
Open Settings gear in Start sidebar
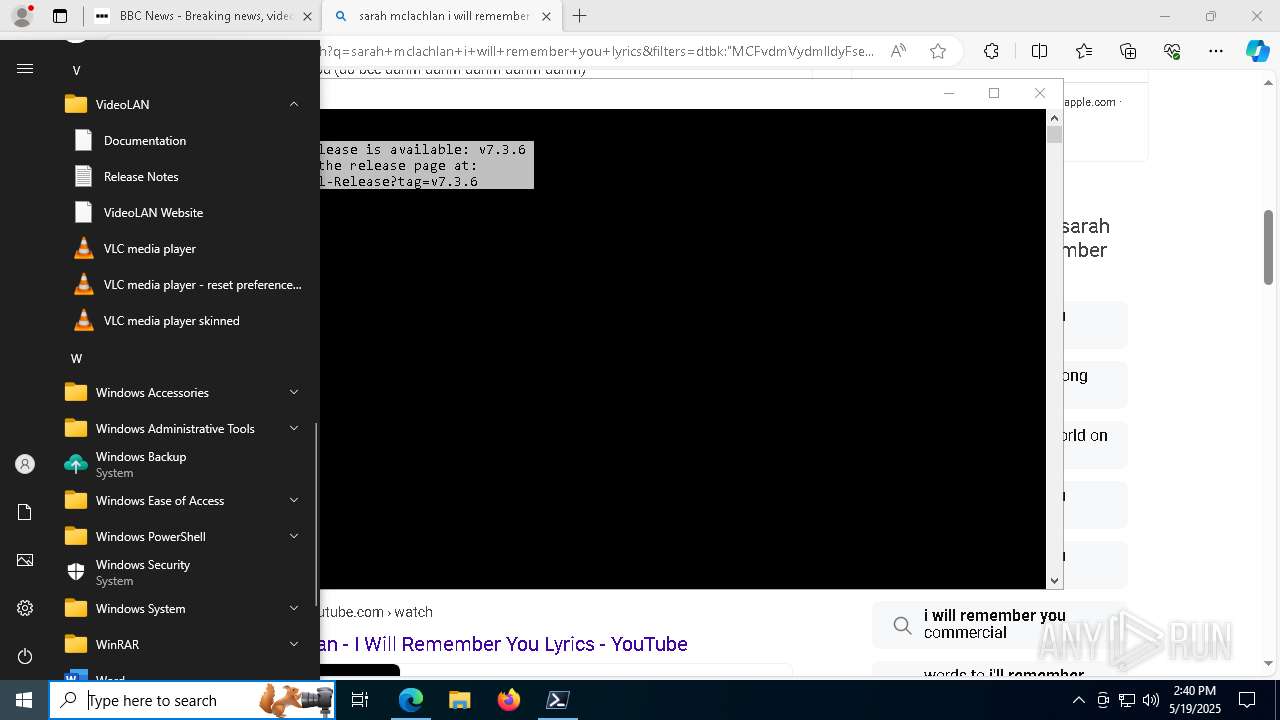click(25, 608)
